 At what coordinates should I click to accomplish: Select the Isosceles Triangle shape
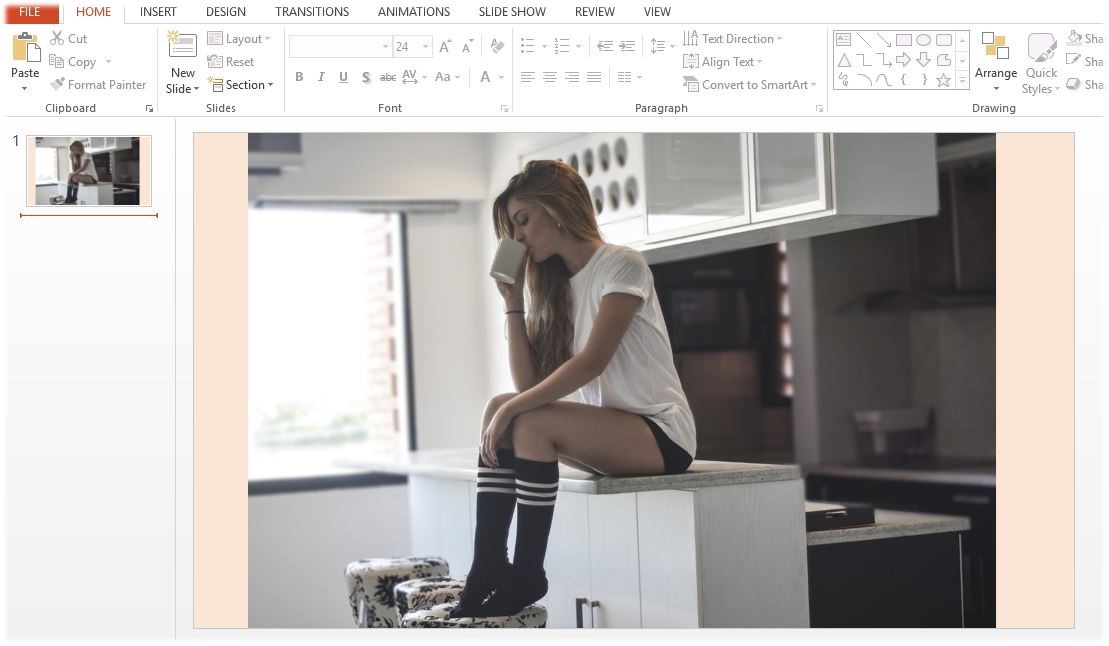point(843,60)
